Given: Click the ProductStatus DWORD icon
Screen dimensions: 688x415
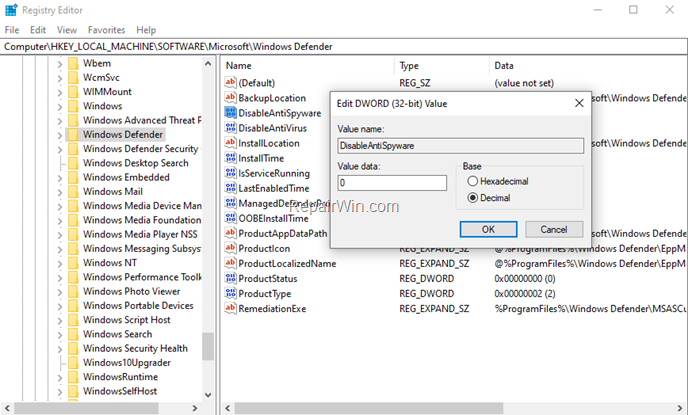Looking at the screenshot, I should pos(230,278).
